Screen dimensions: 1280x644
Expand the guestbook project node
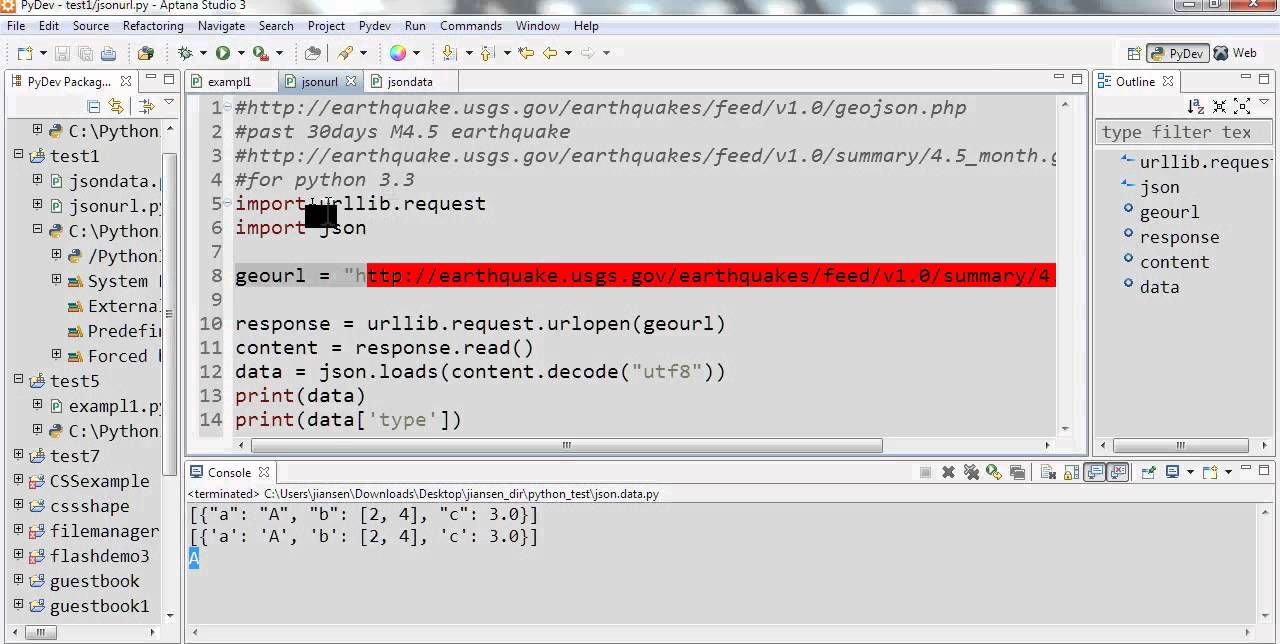click(x=18, y=580)
